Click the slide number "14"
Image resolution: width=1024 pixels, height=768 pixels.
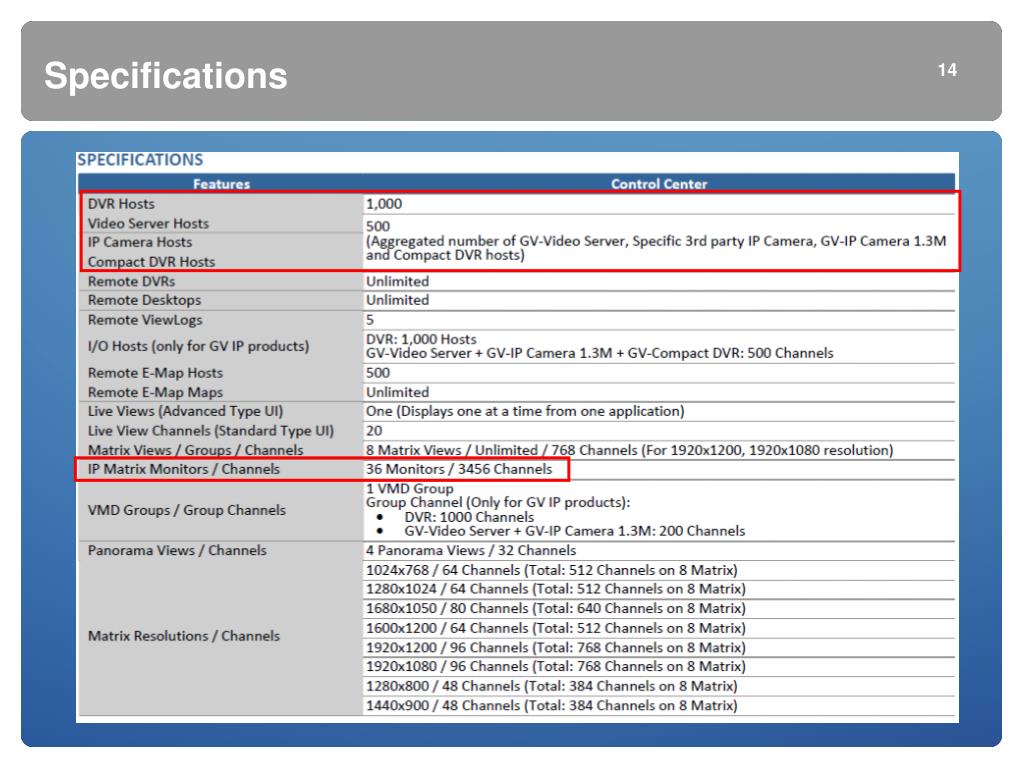tap(947, 71)
